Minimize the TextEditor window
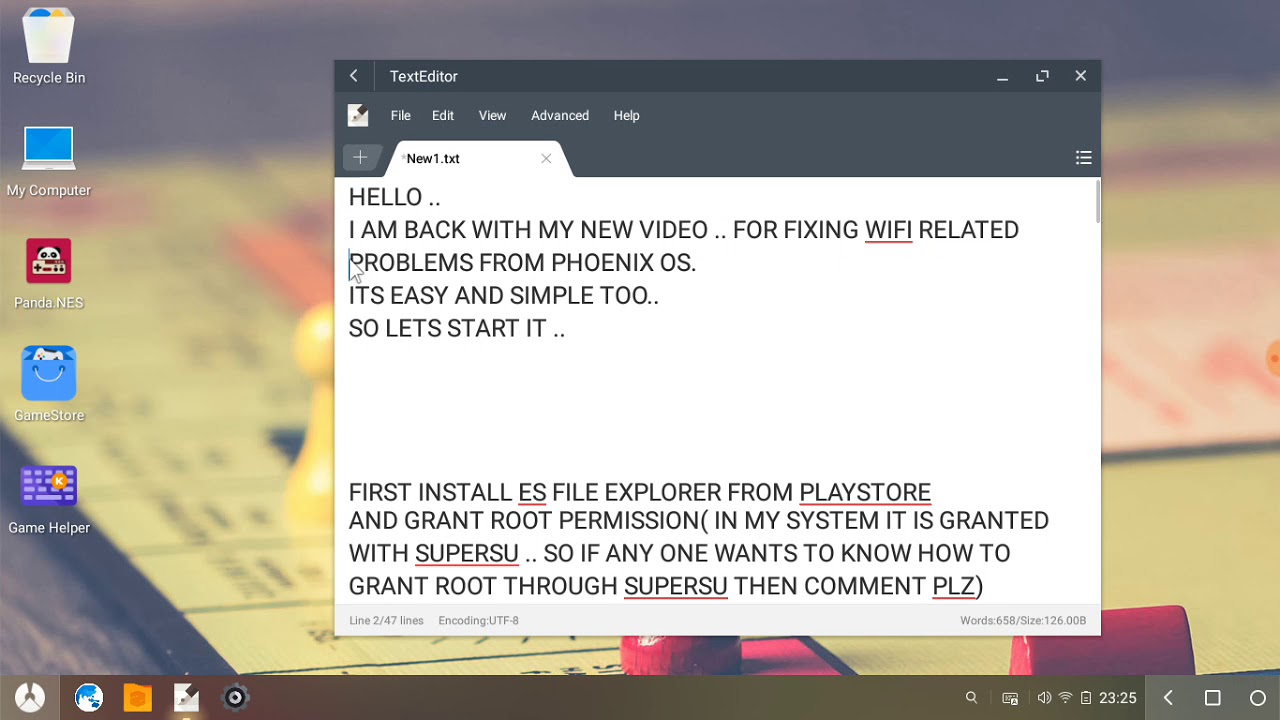 tap(1002, 77)
